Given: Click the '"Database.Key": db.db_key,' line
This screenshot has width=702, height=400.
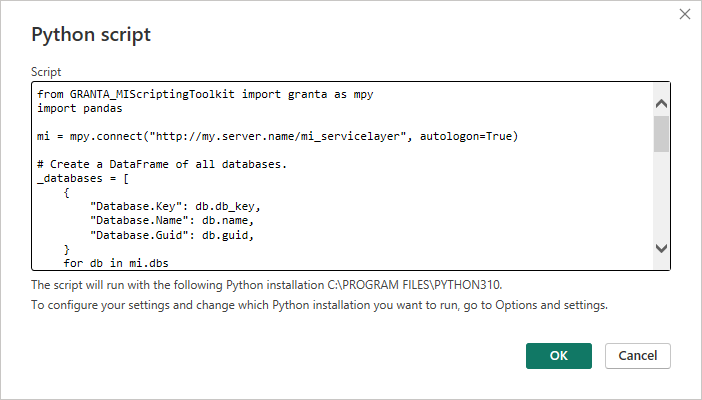Looking at the screenshot, I should [175, 206].
